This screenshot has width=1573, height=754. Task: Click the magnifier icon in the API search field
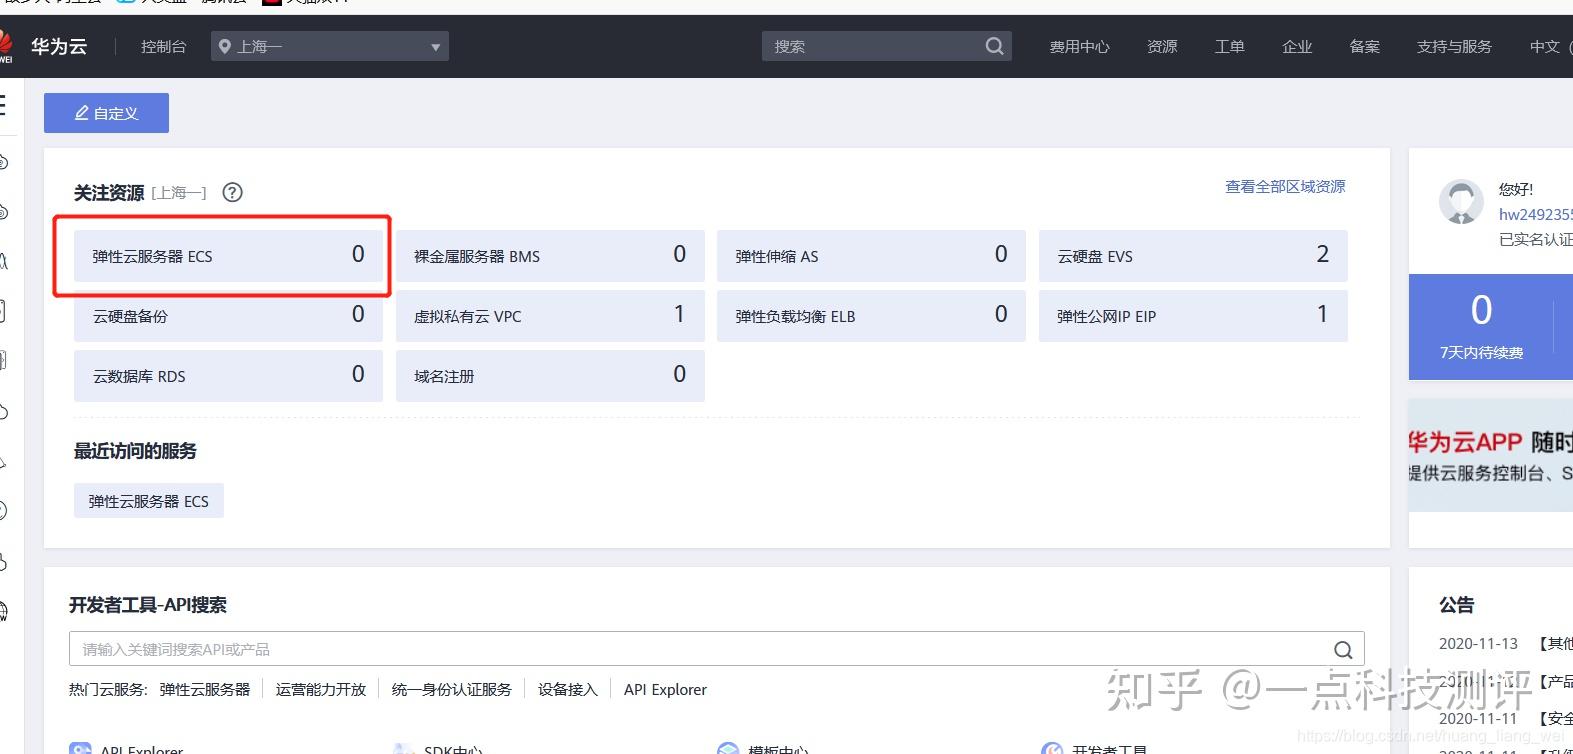coord(1343,650)
